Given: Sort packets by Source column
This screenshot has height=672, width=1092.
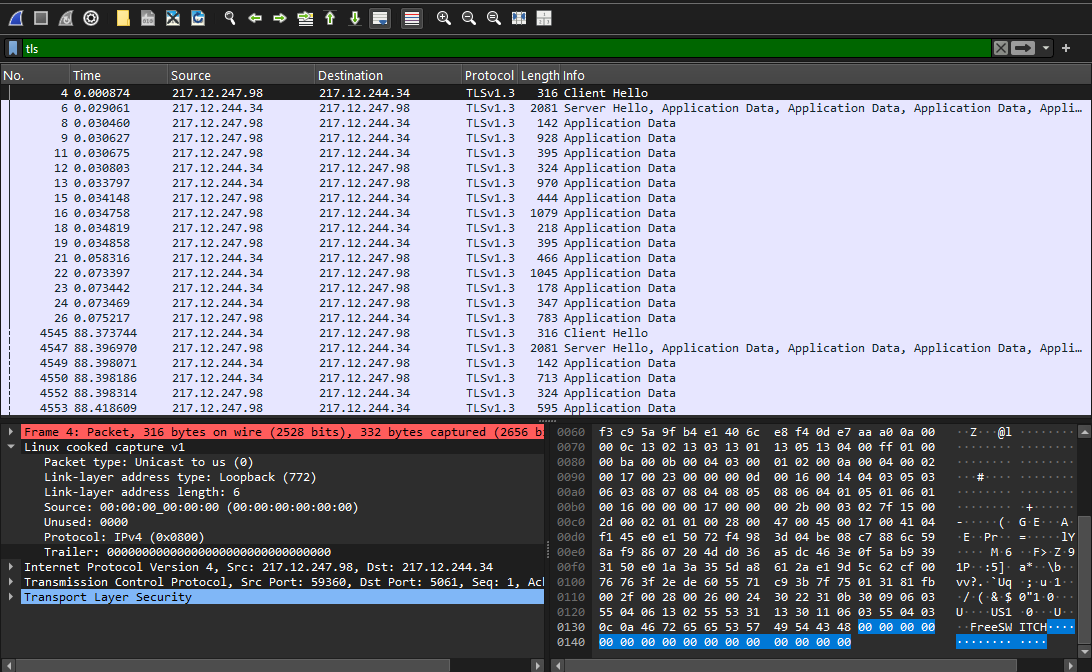Looking at the screenshot, I should click(x=241, y=75).
